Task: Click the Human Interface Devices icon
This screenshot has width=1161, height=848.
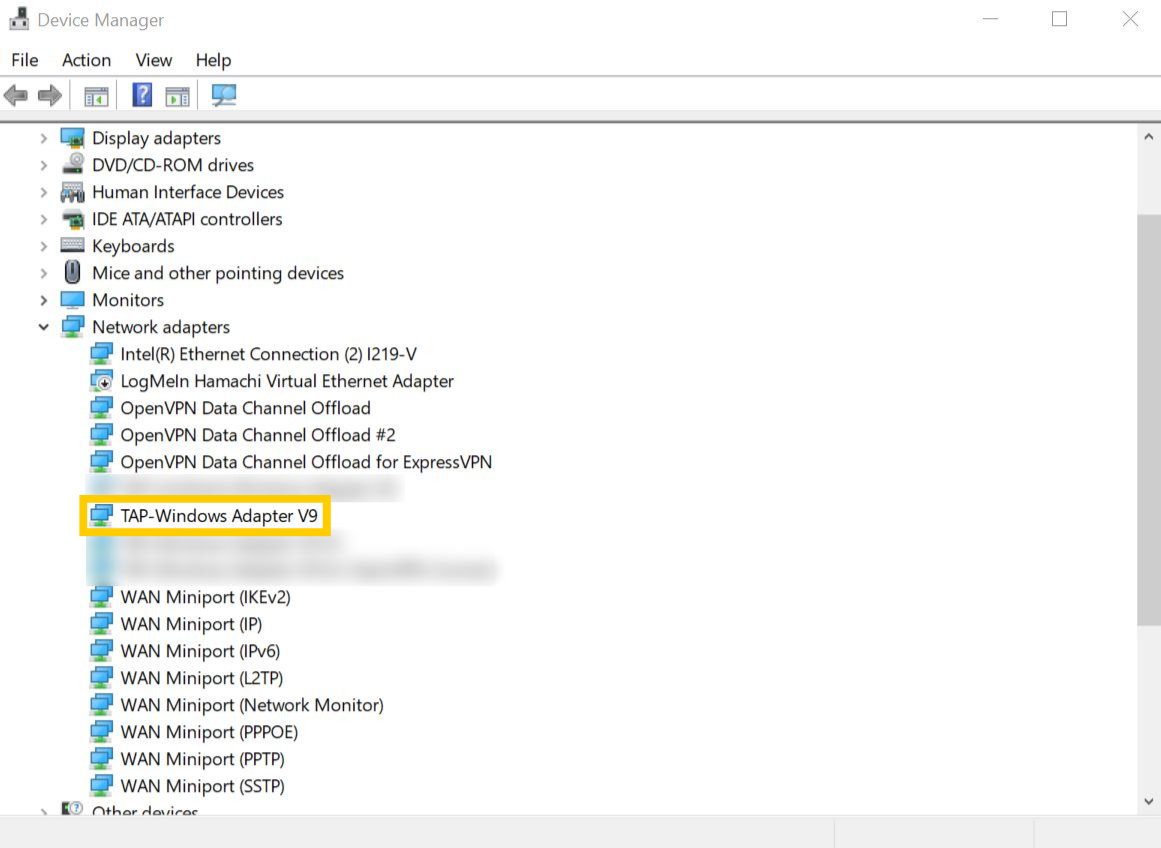Action: (x=73, y=192)
